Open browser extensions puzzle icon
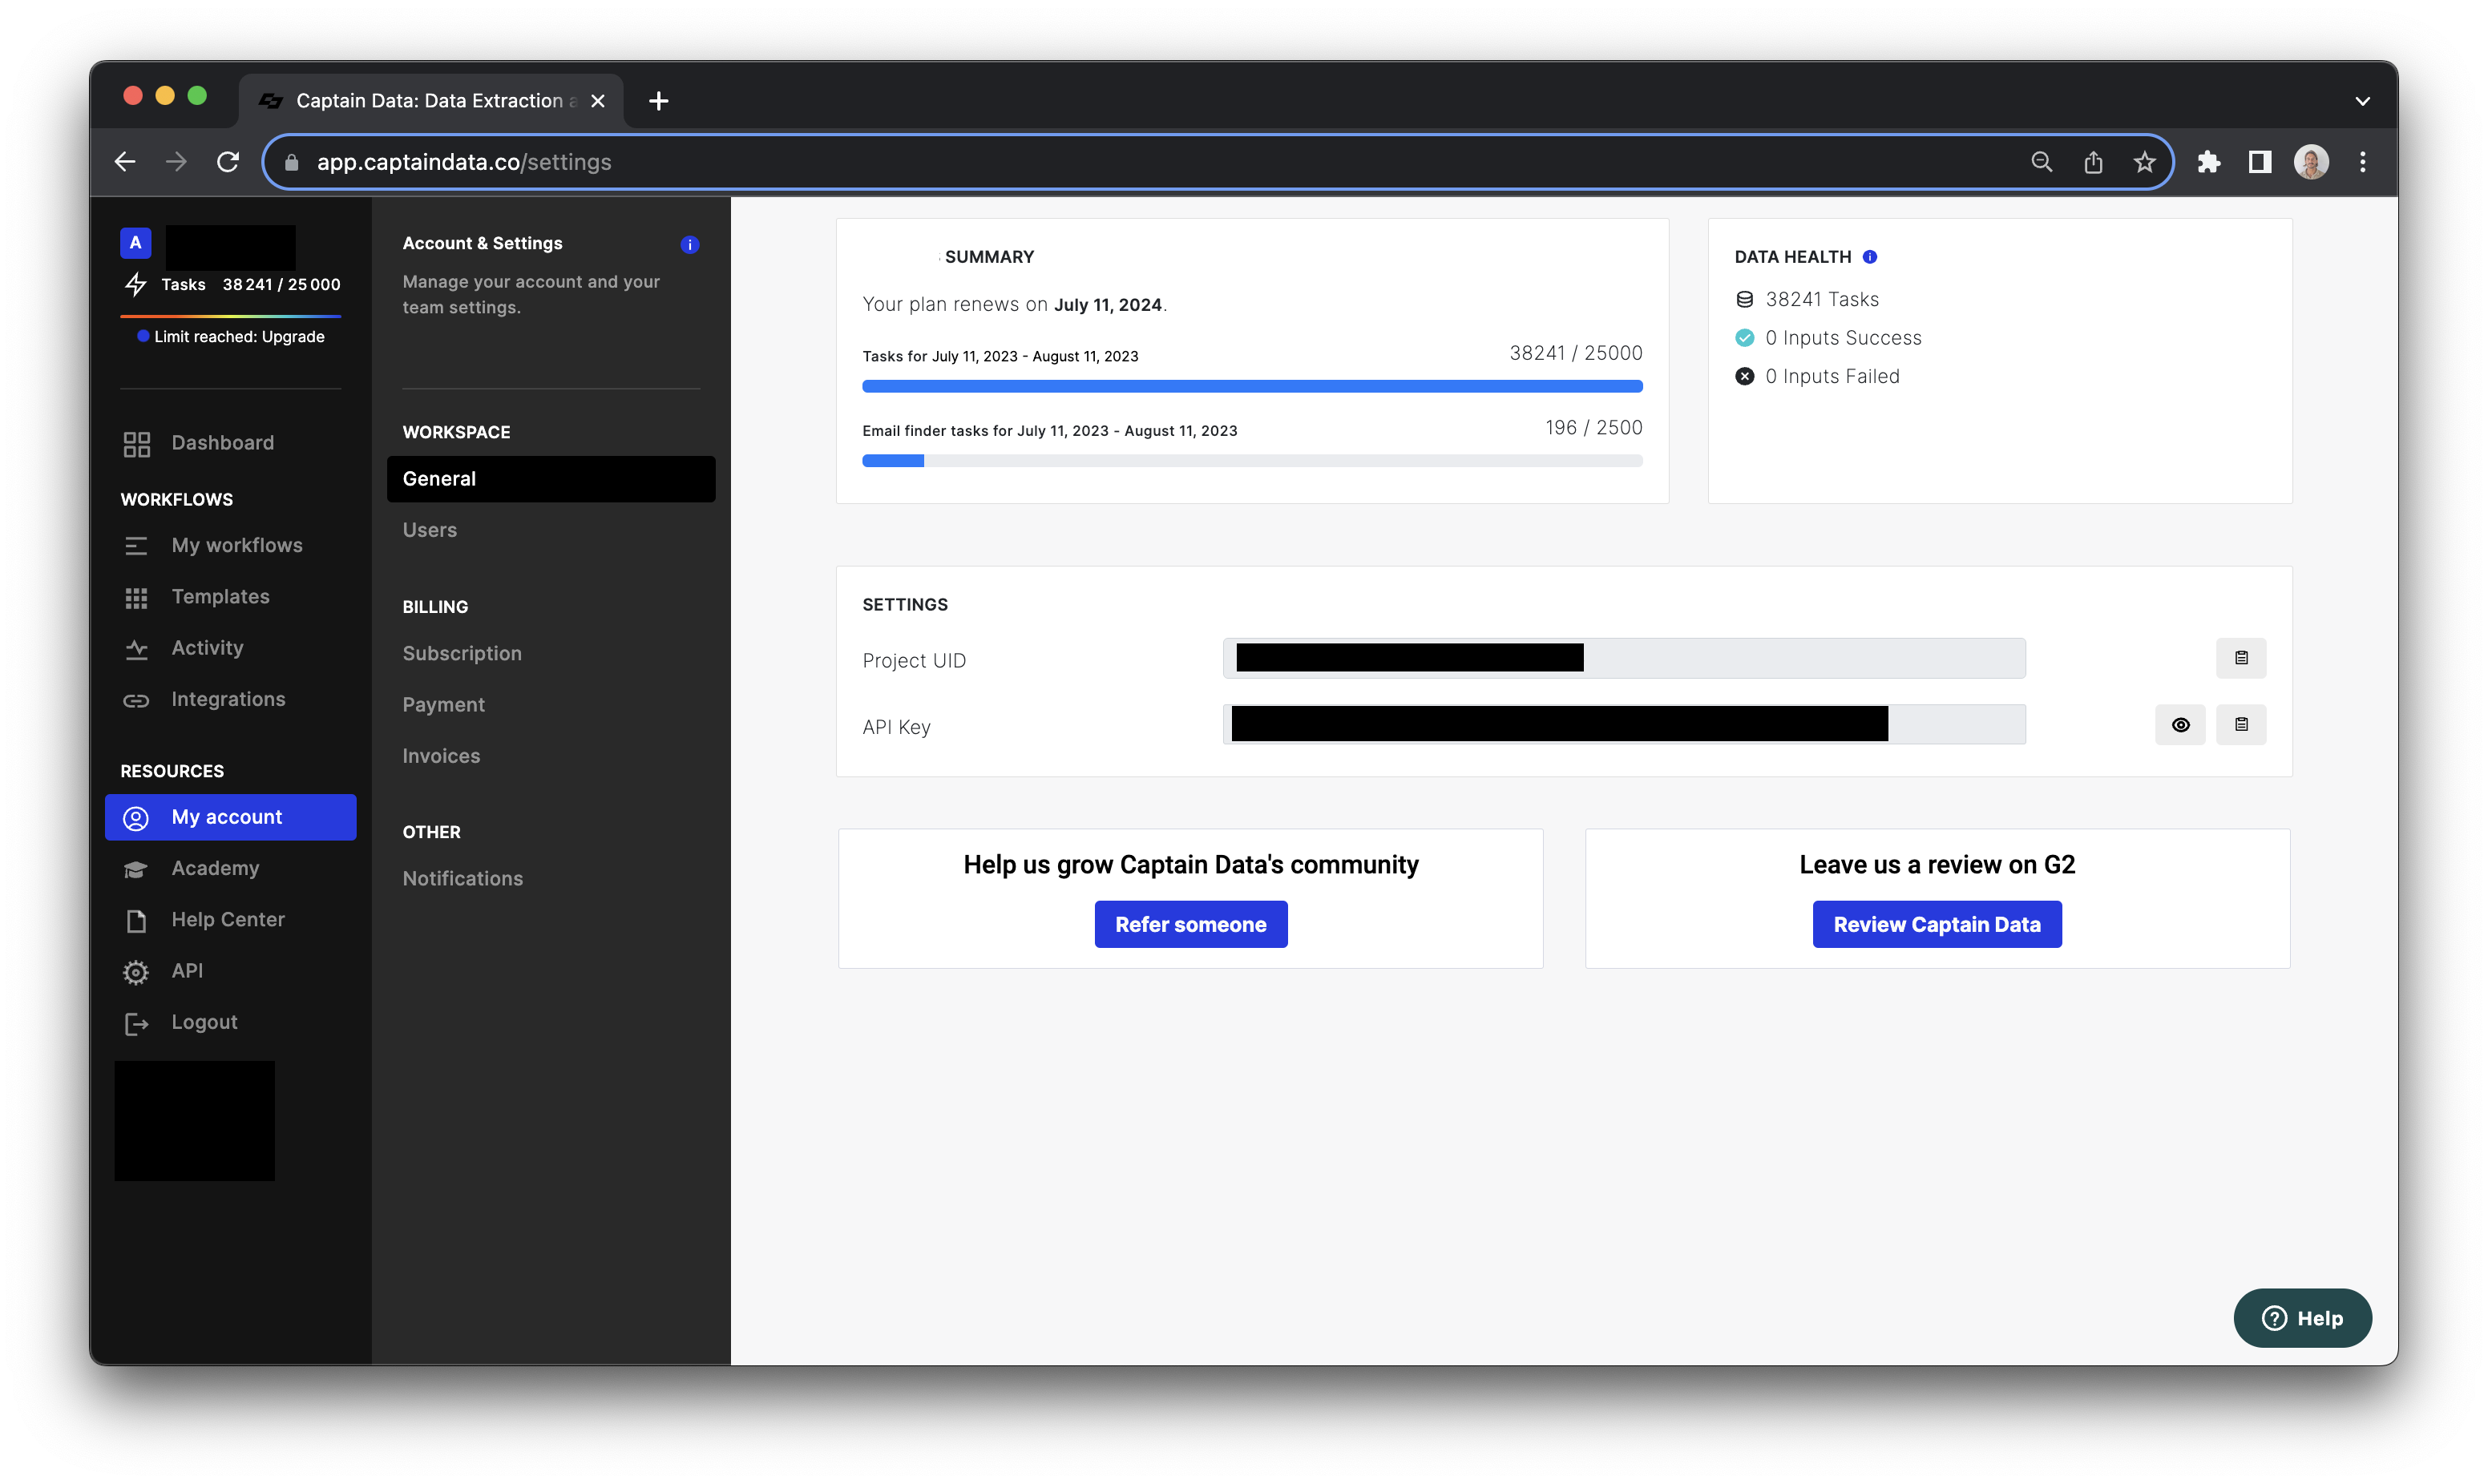 2208,161
